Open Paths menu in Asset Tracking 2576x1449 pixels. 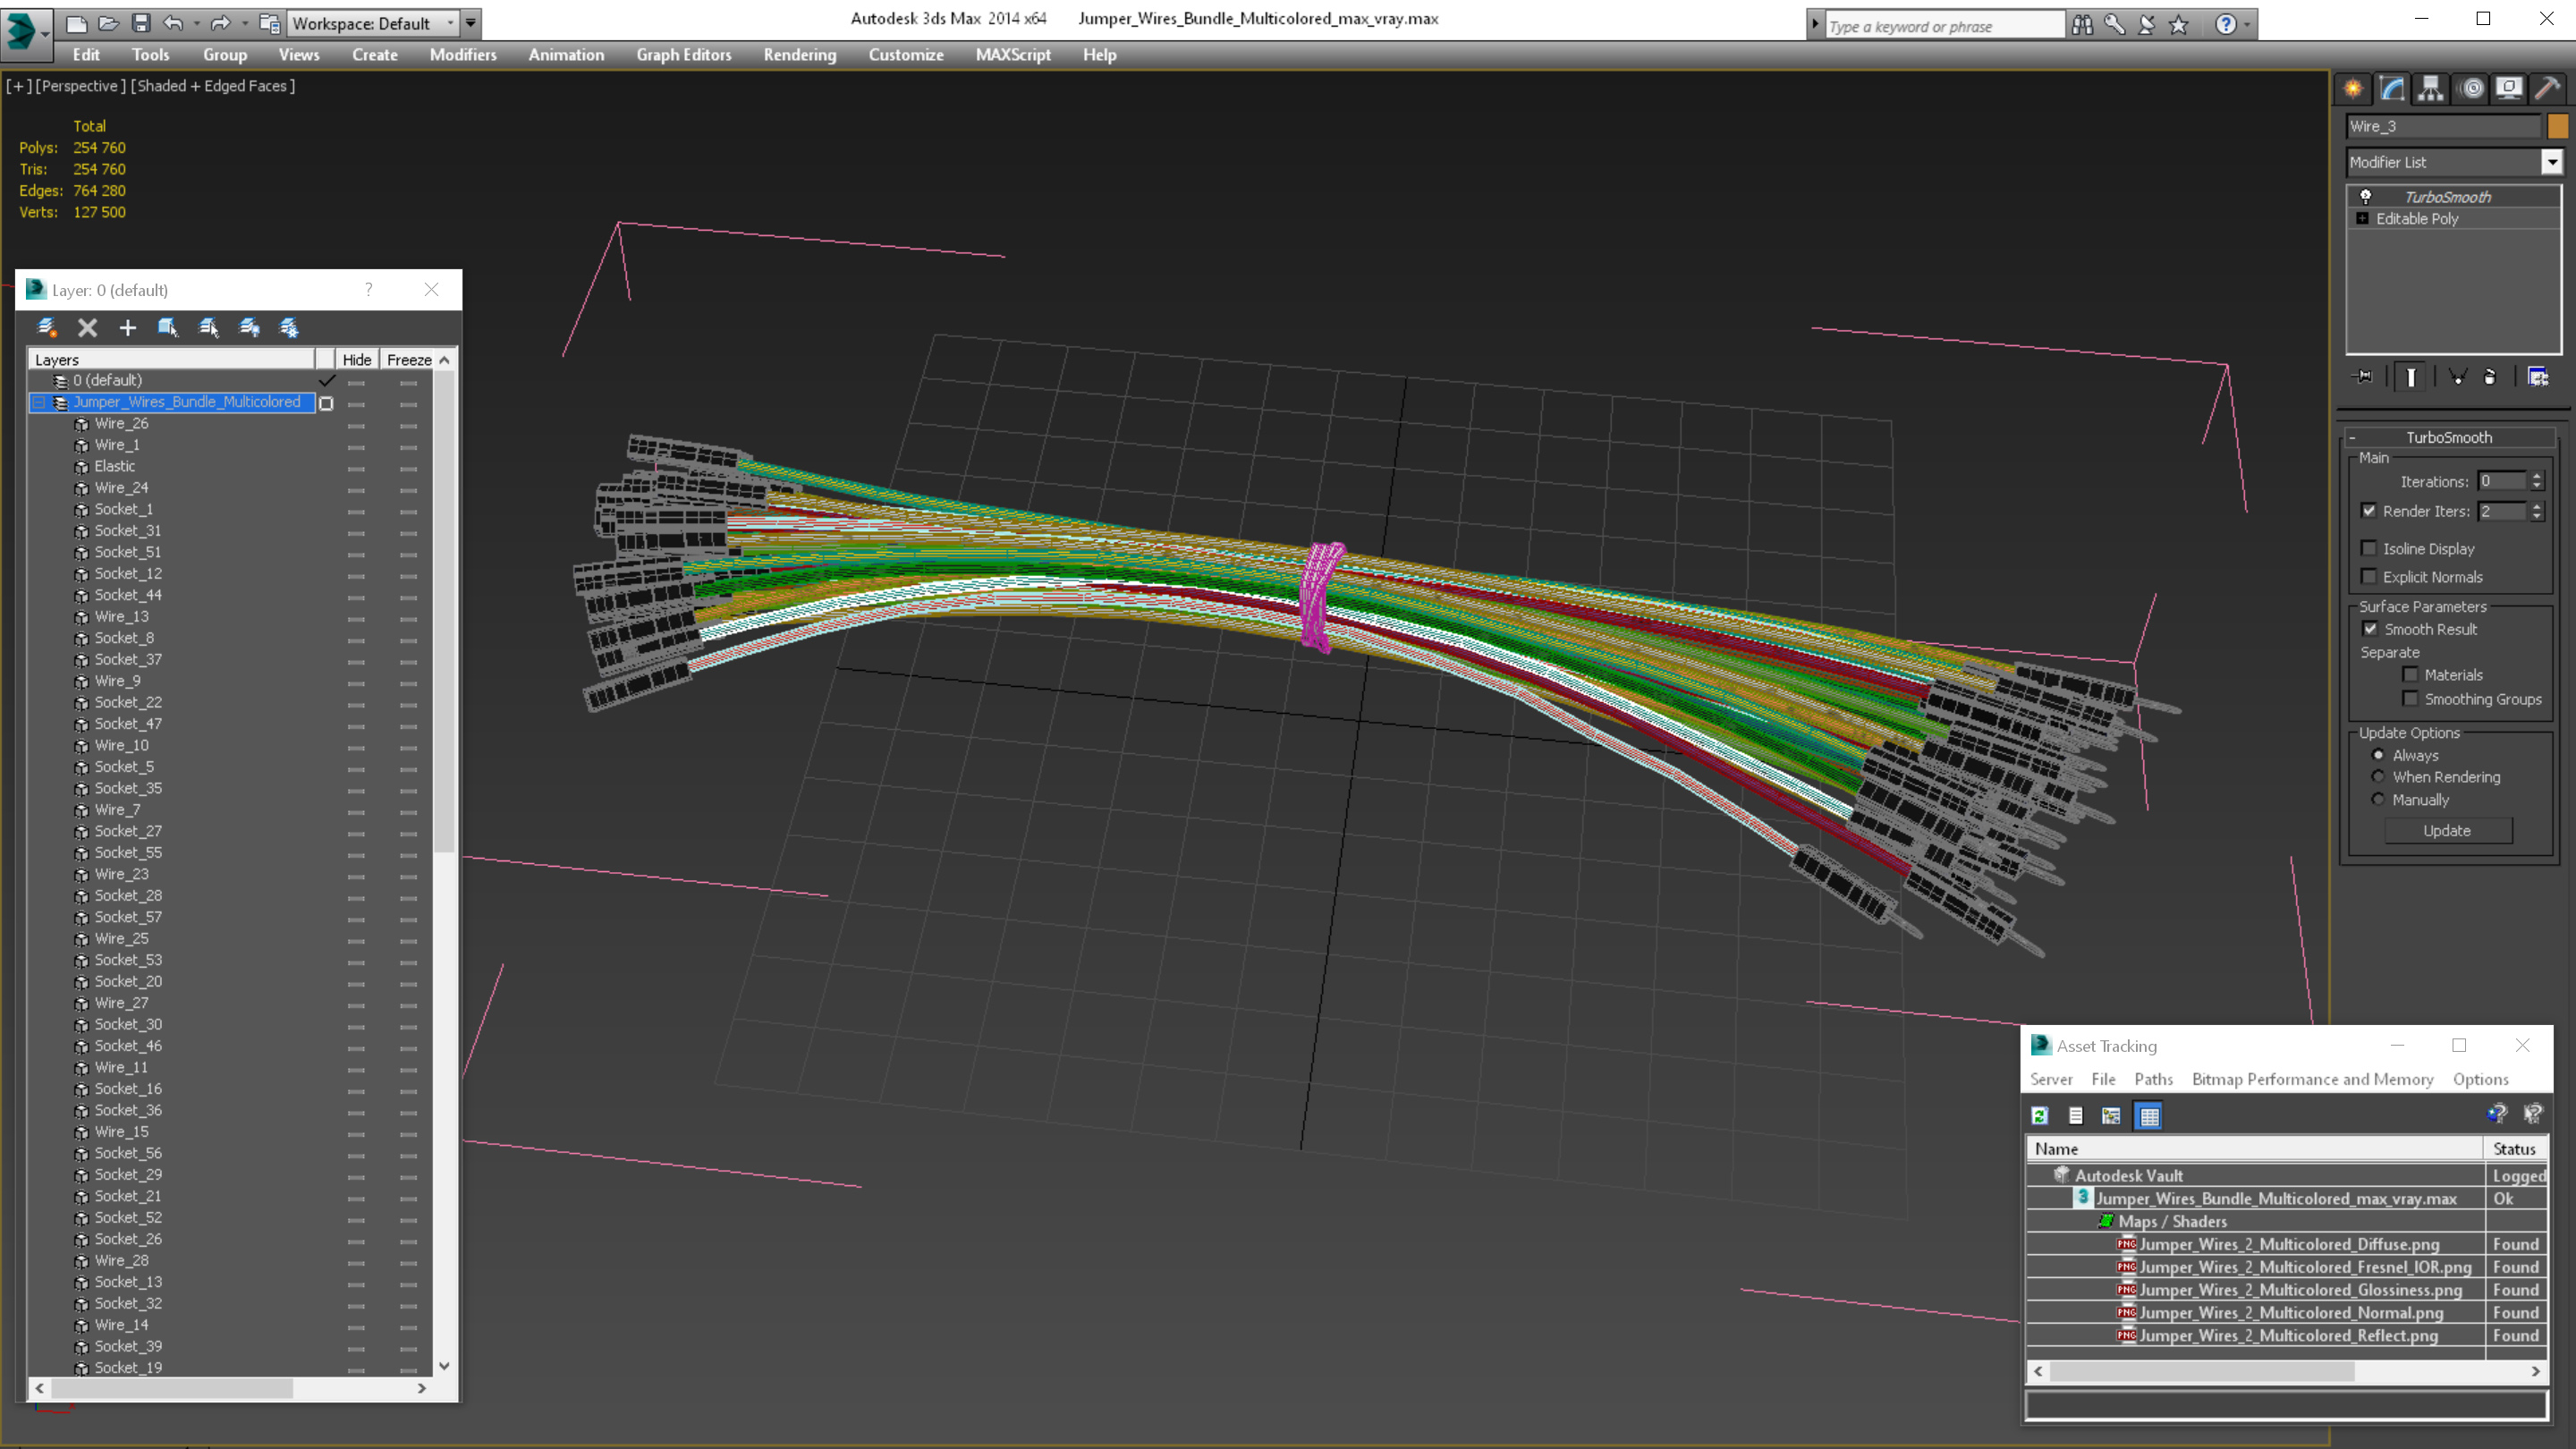pos(2153,1079)
